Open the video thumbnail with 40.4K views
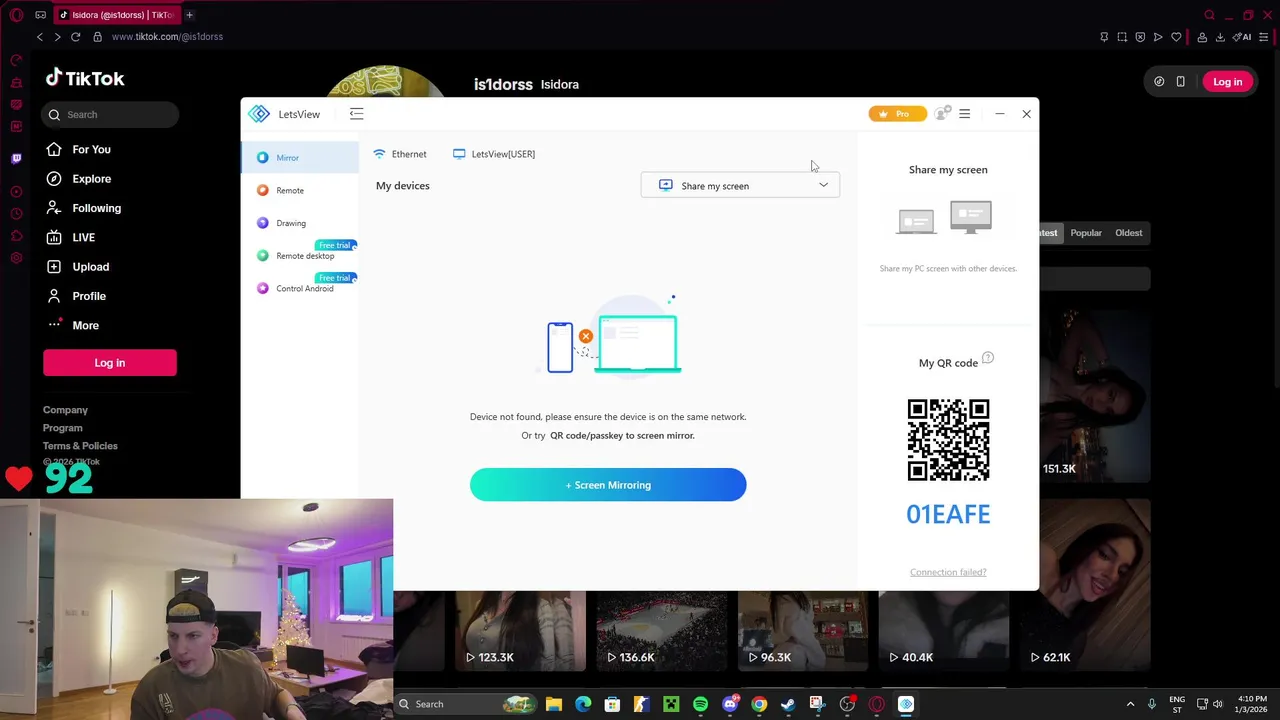1280x720 pixels. [944, 629]
